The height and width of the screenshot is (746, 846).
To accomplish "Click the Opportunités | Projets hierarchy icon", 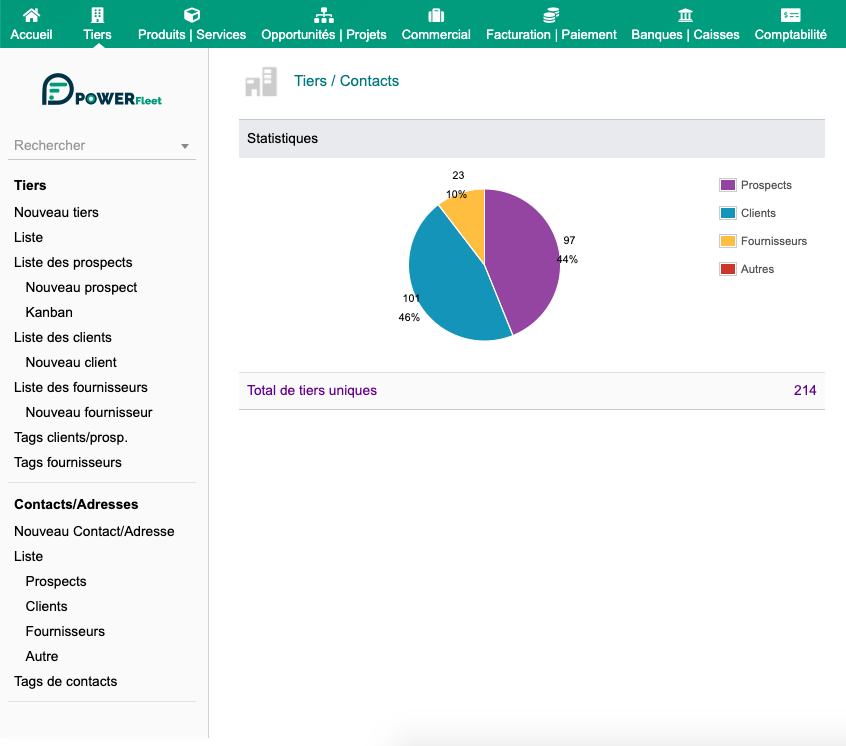I will 324,15.
